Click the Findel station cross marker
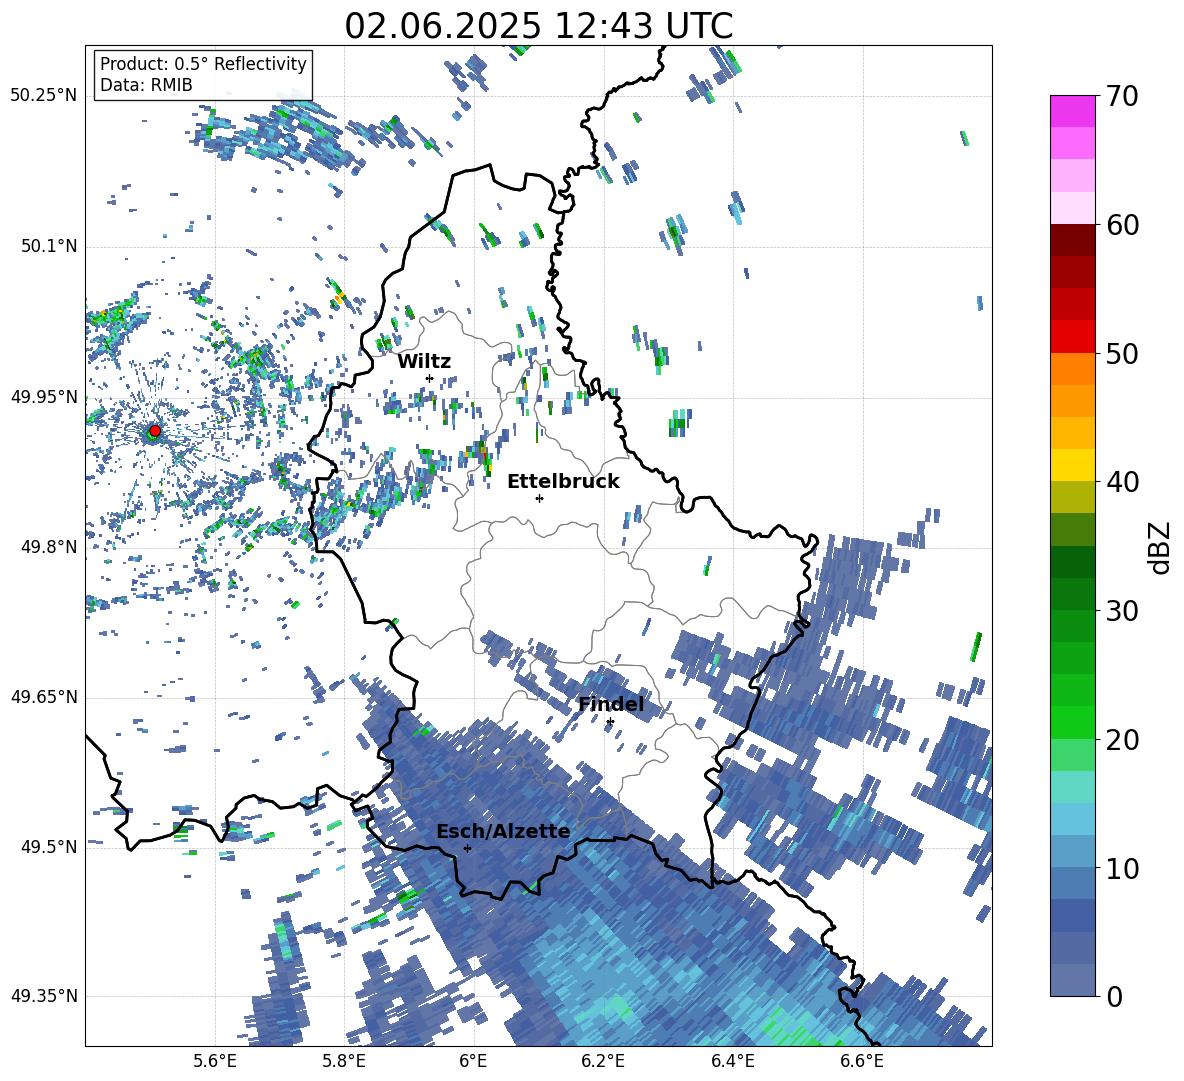 [610, 722]
